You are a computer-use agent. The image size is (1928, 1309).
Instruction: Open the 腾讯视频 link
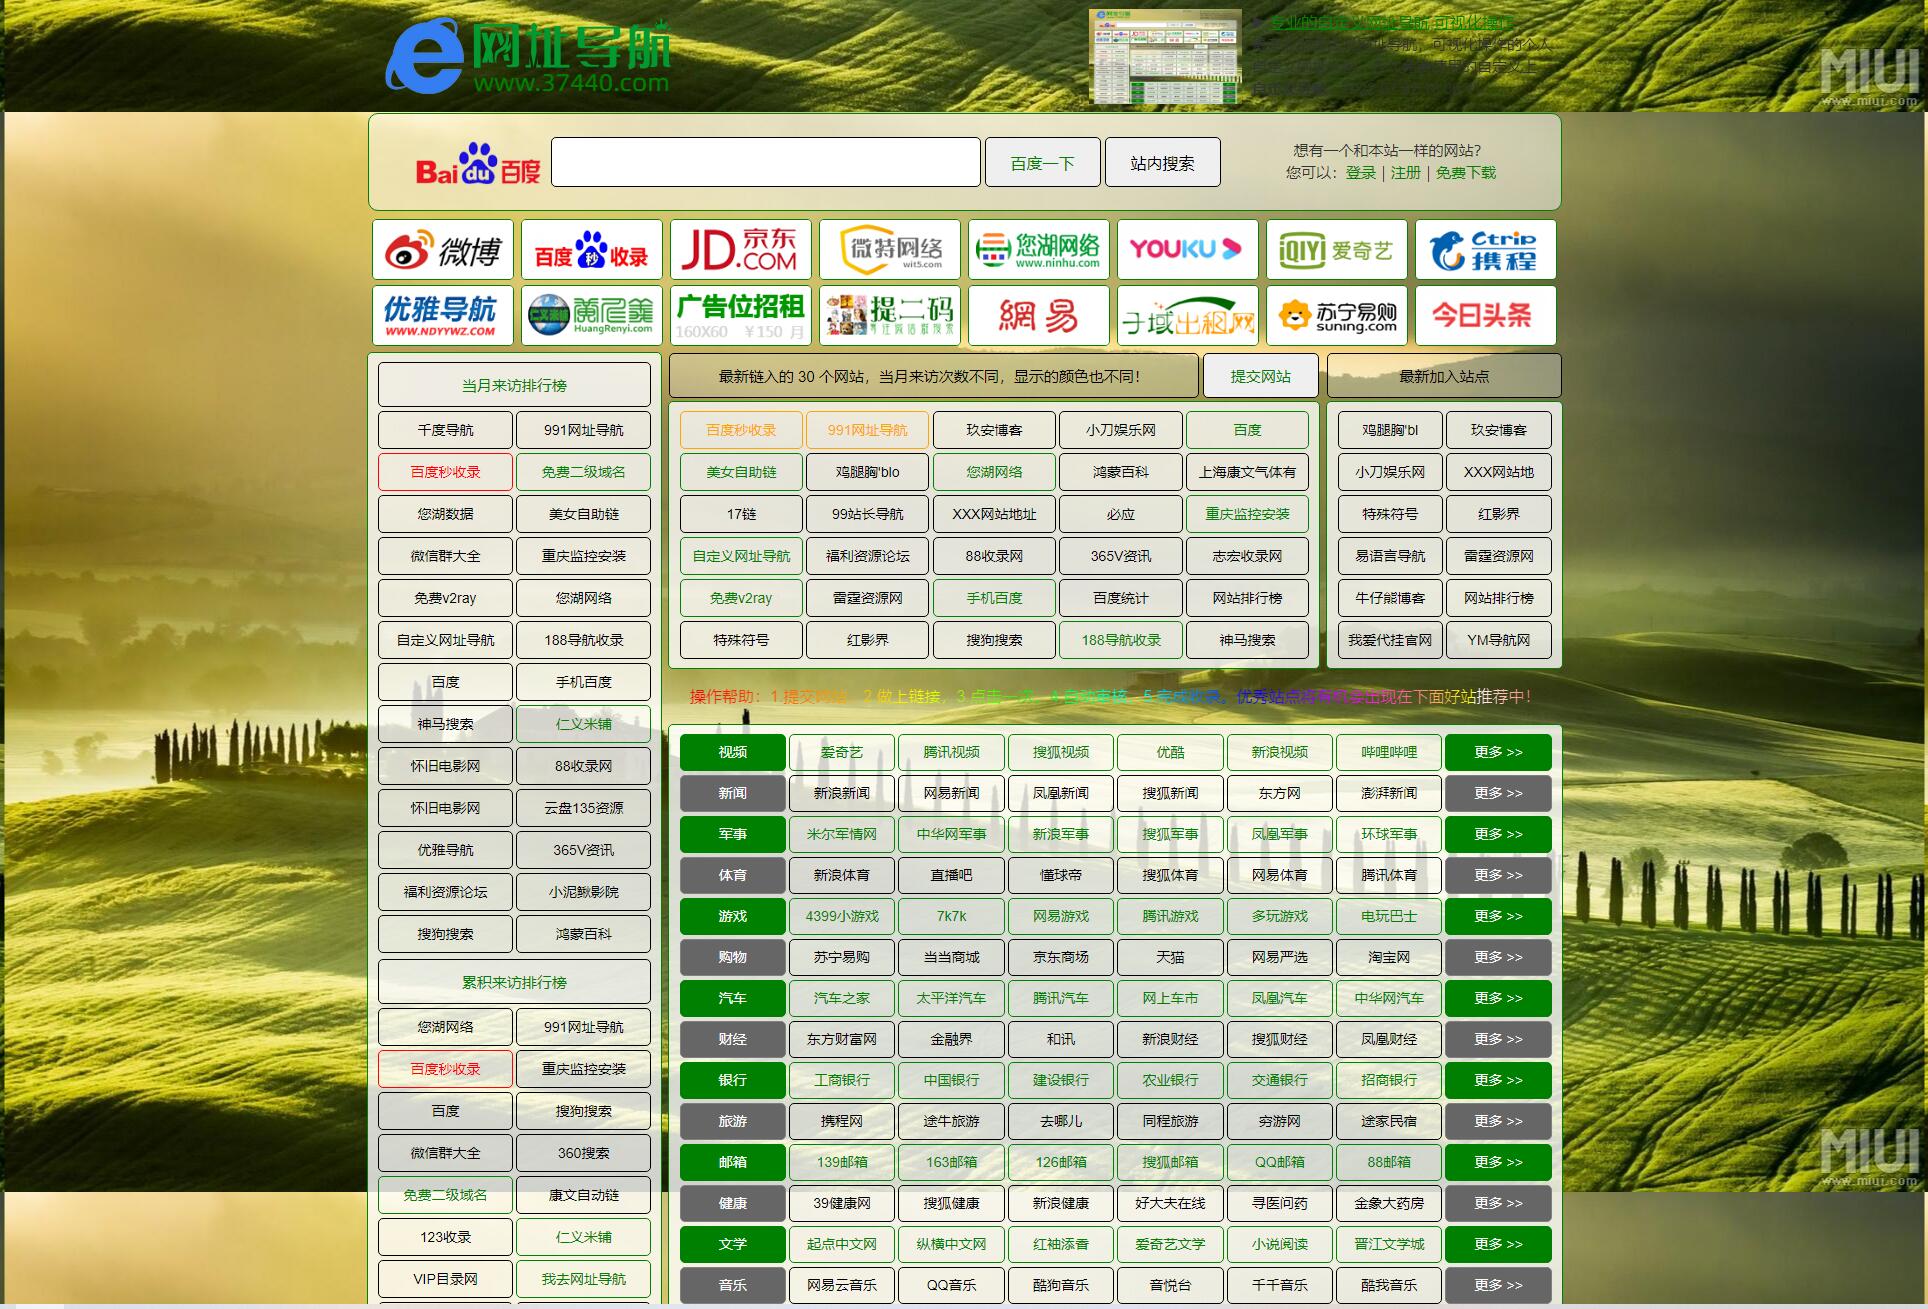[x=952, y=752]
